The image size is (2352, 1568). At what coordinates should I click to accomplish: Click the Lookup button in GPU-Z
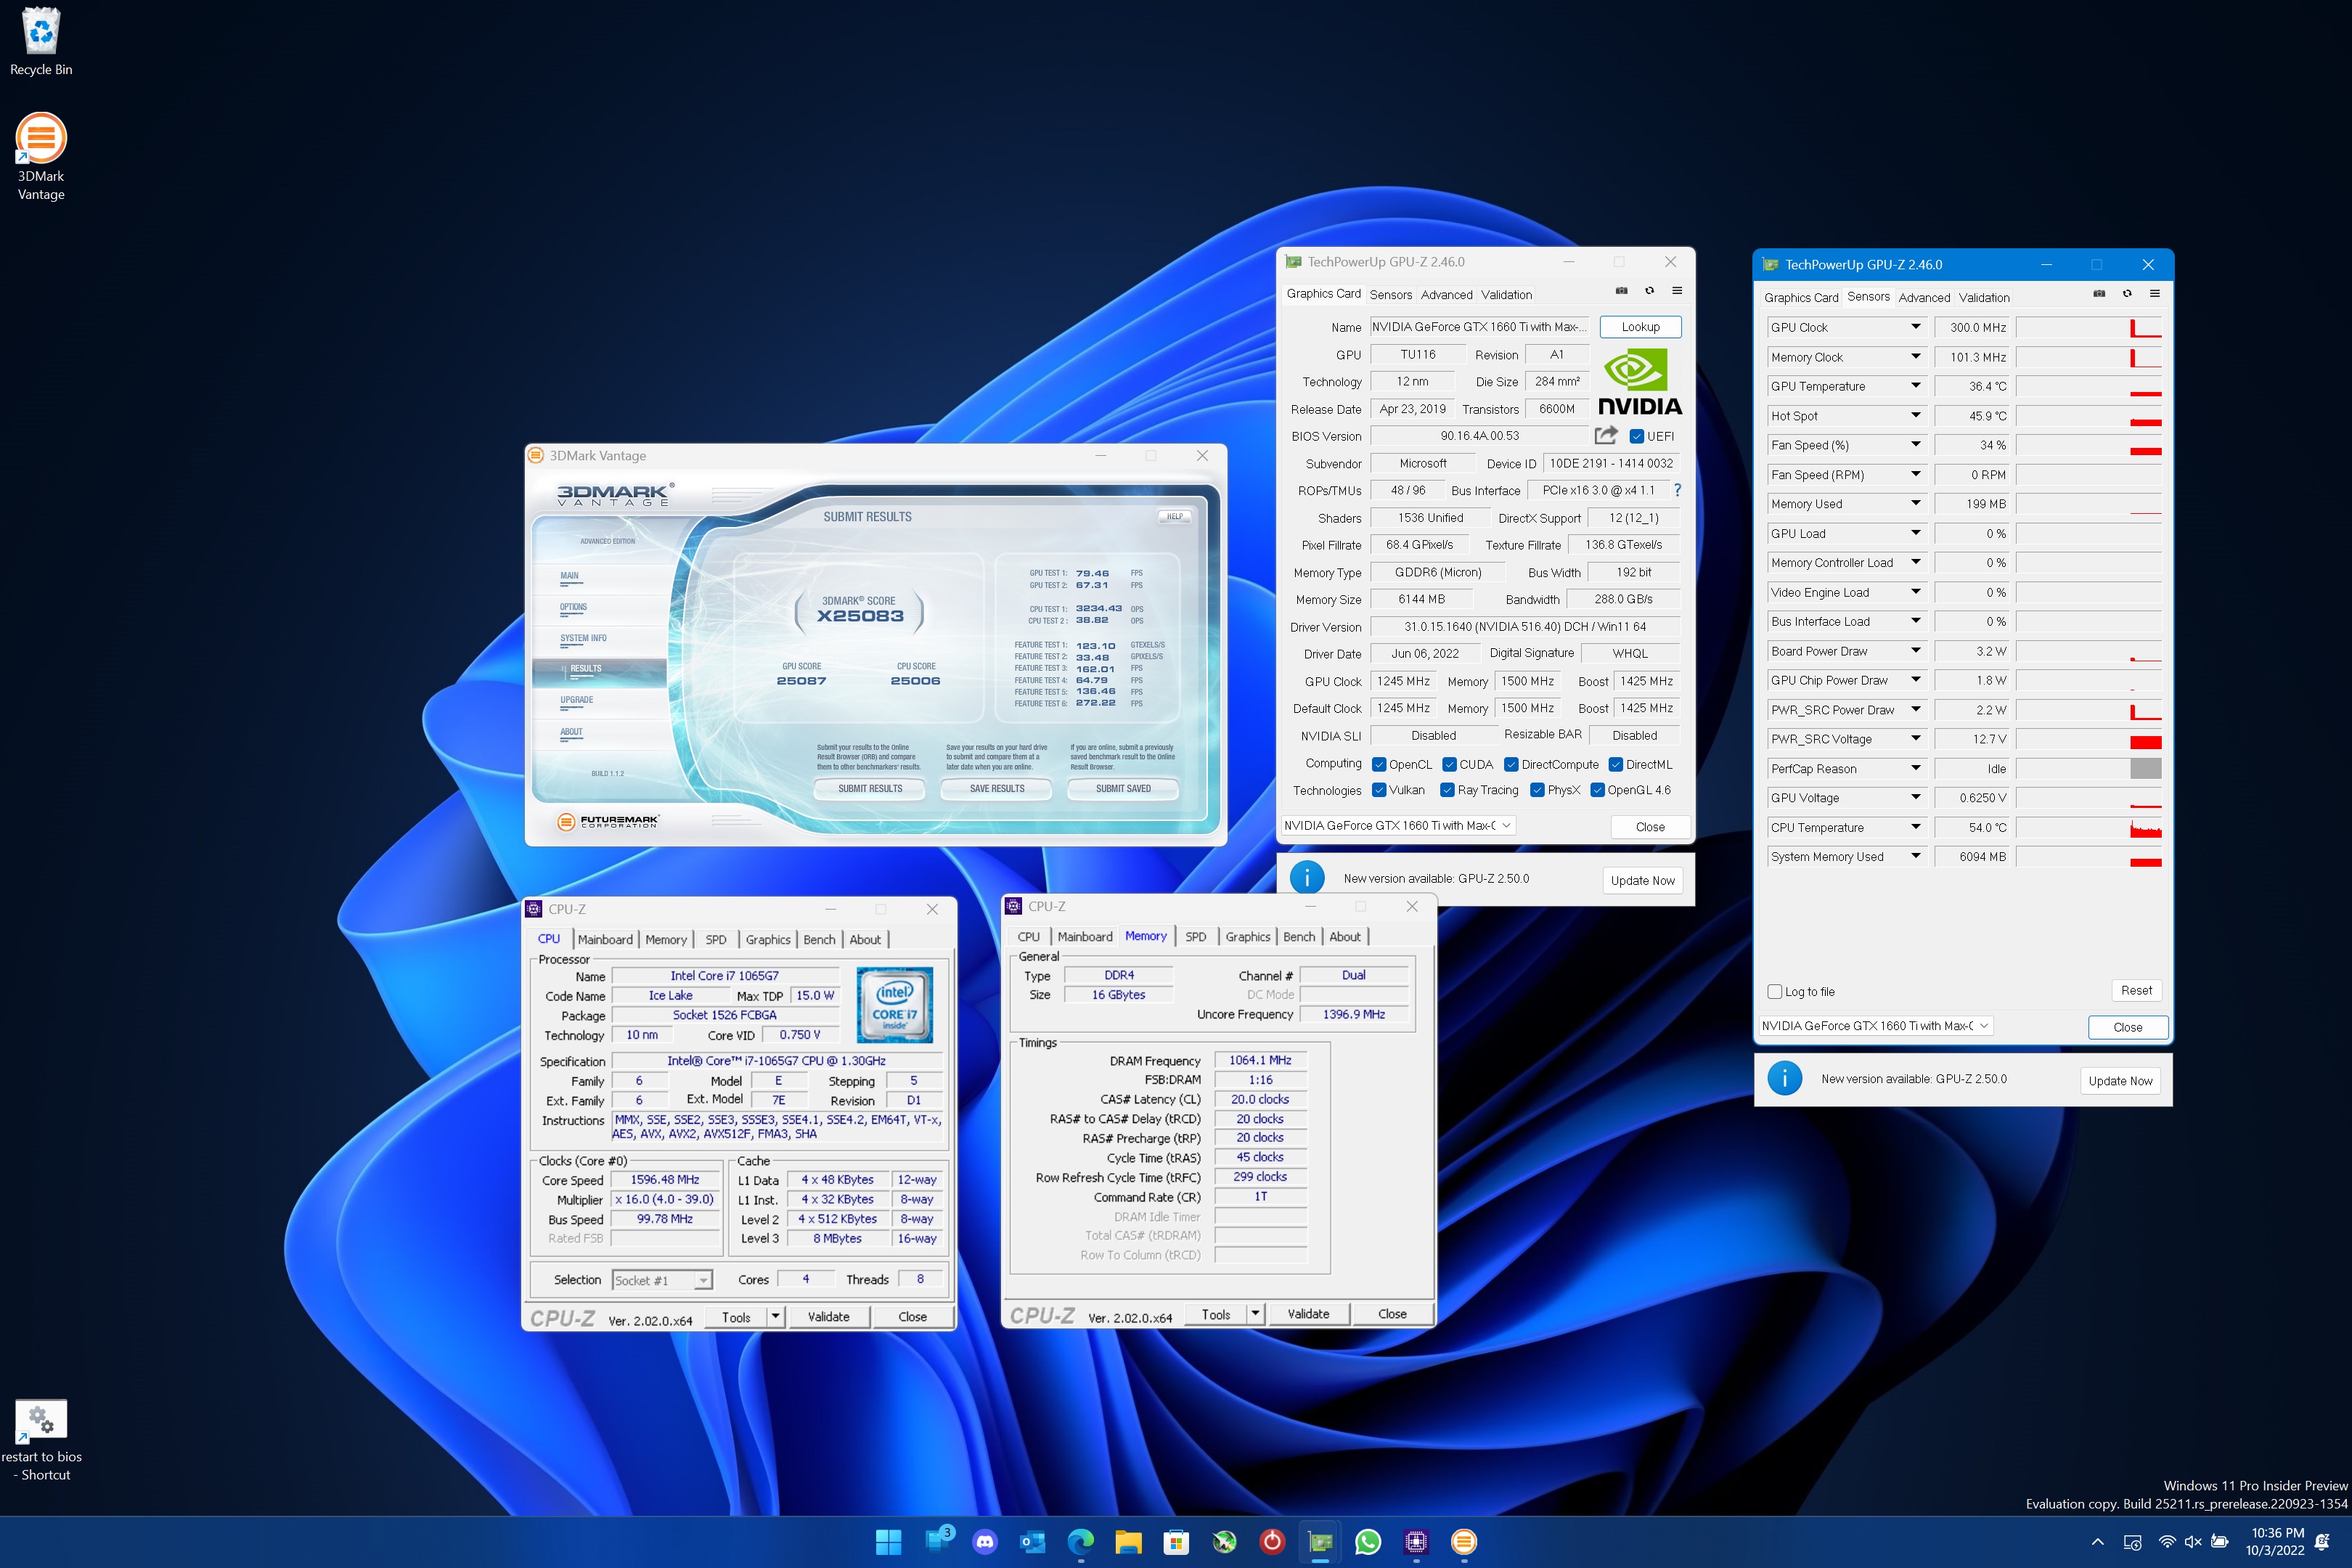[1640, 327]
